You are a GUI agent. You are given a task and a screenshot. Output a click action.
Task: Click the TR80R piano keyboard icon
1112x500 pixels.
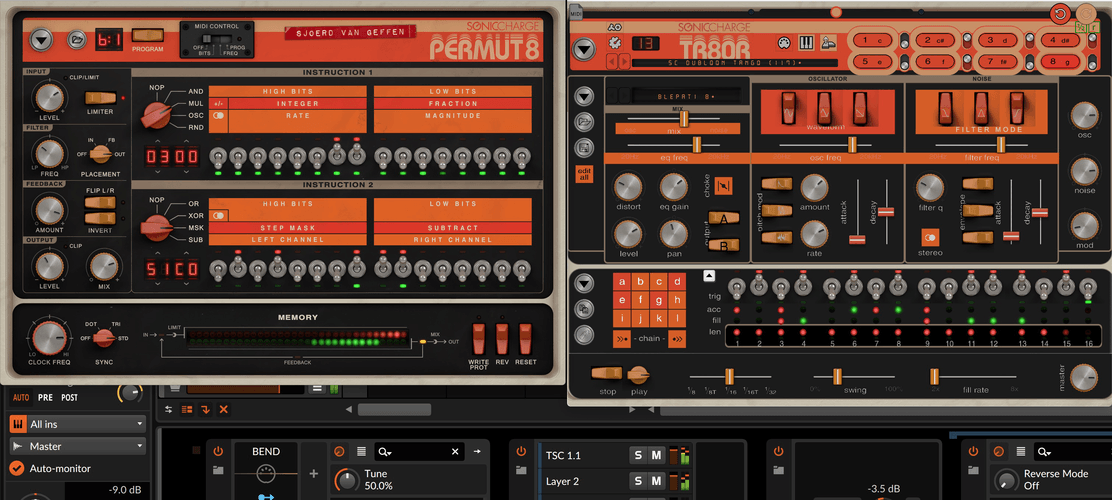click(x=806, y=43)
